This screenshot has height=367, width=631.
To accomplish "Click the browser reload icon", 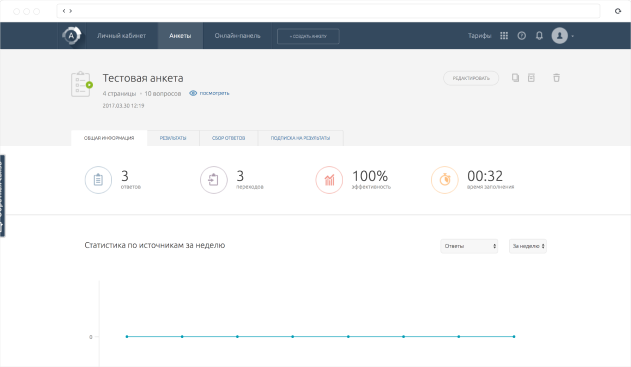I will pyautogui.click(x=618, y=11).
